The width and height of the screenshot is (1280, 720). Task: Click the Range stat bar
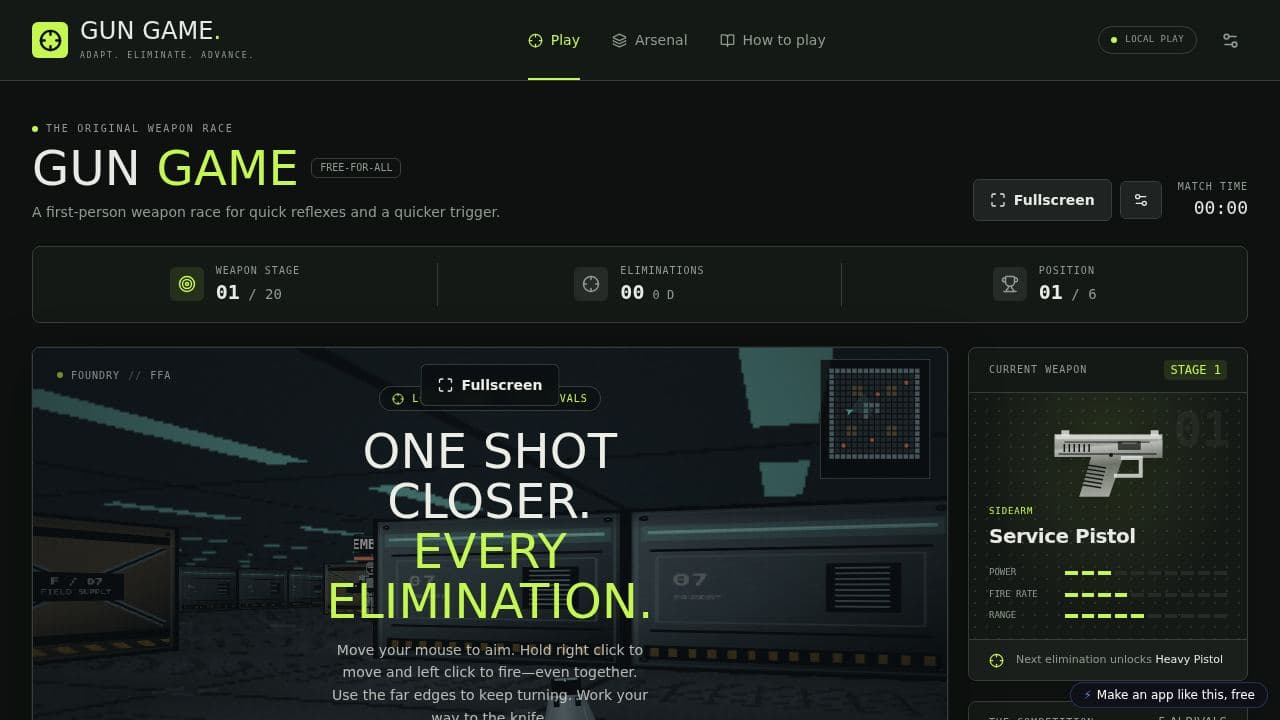(x=1146, y=616)
